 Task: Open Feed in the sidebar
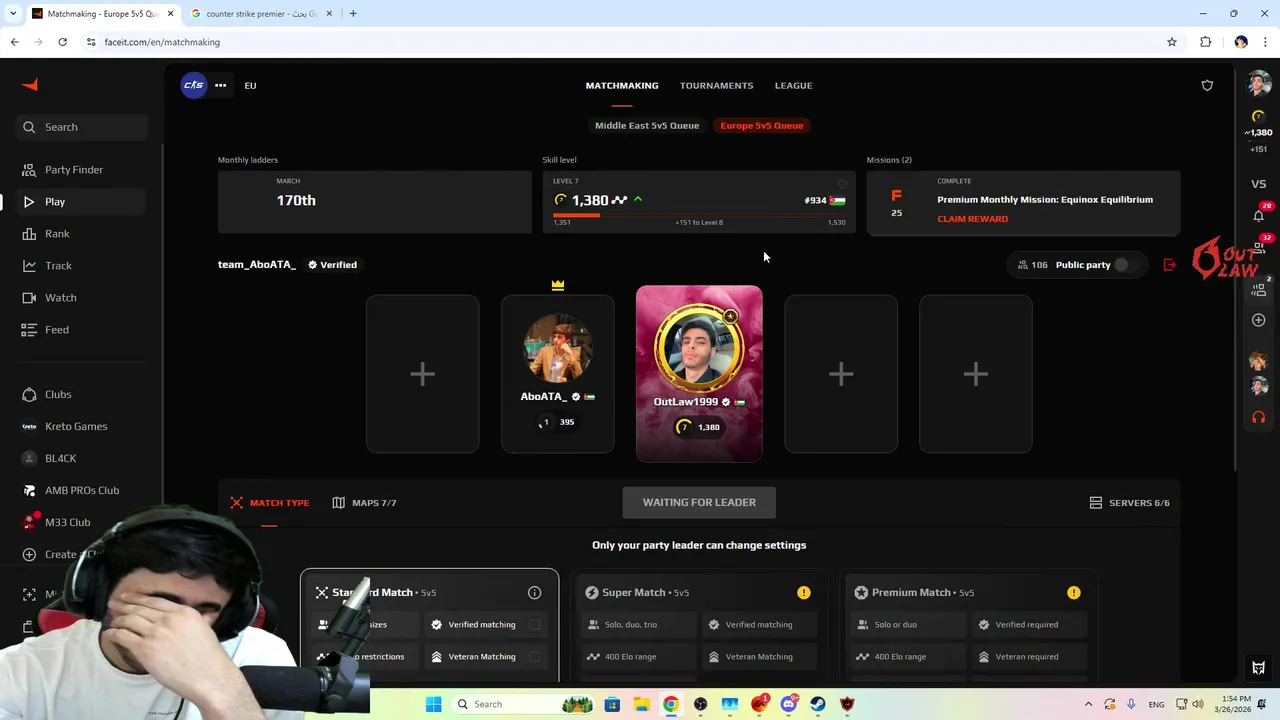tap(82, 330)
